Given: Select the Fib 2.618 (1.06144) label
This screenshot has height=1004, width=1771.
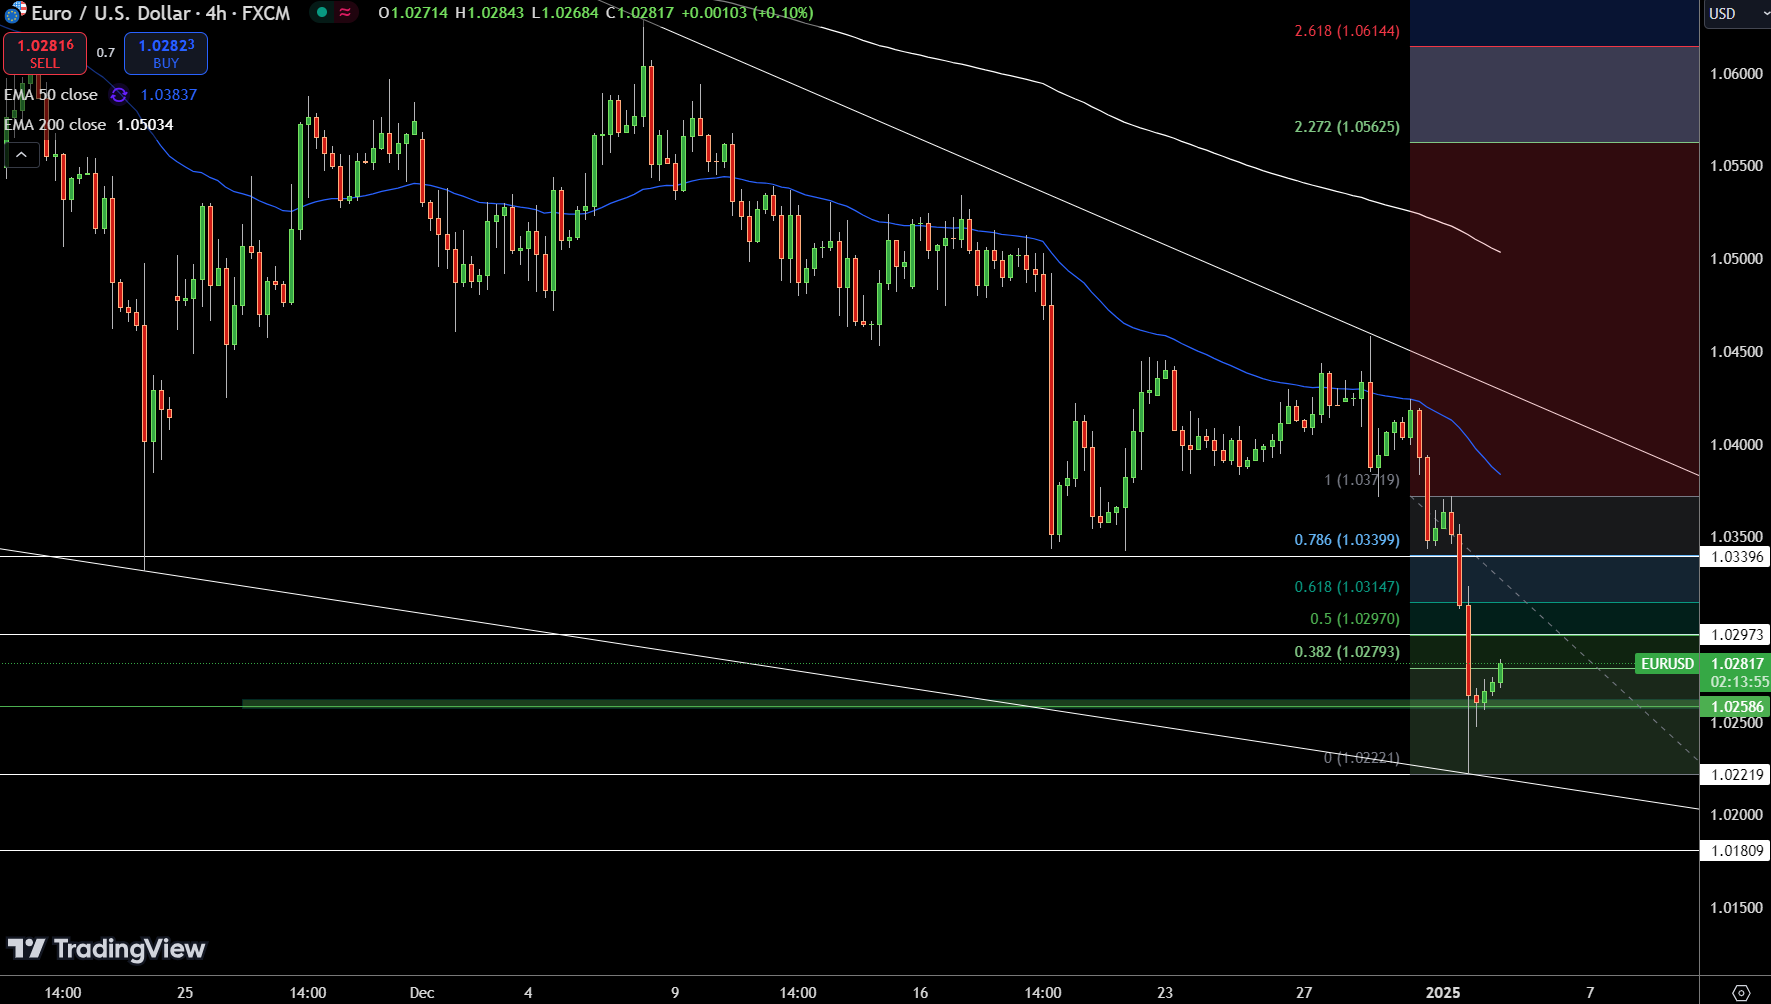Looking at the screenshot, I should (1347, 31).
